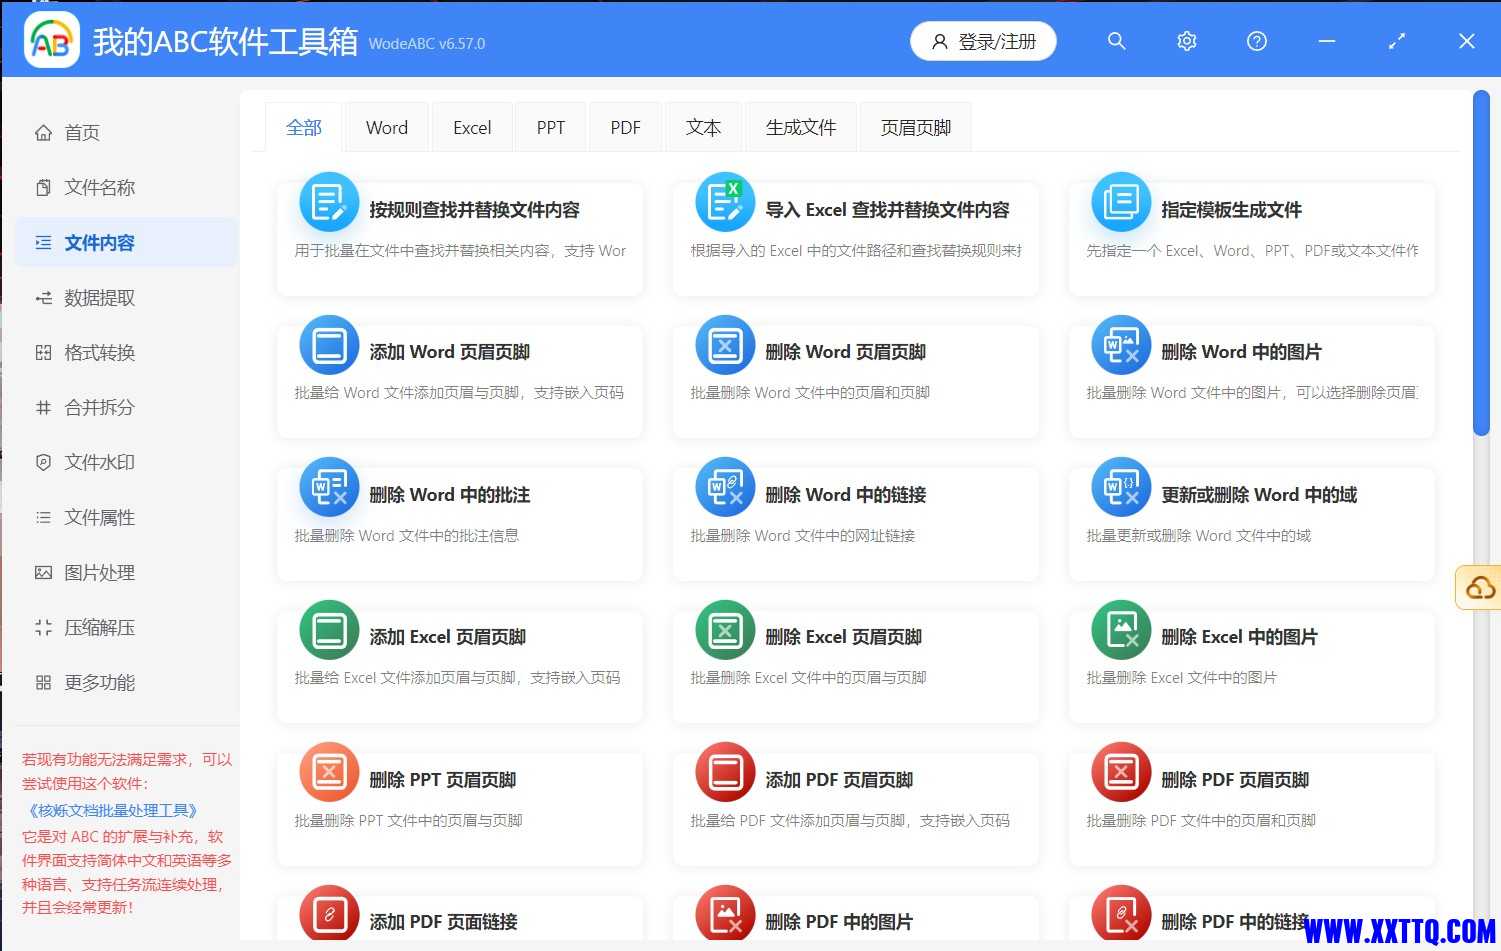1501x951 pixels.
Task: Switch to the 页眉页脚 tab
Action: 916,127
